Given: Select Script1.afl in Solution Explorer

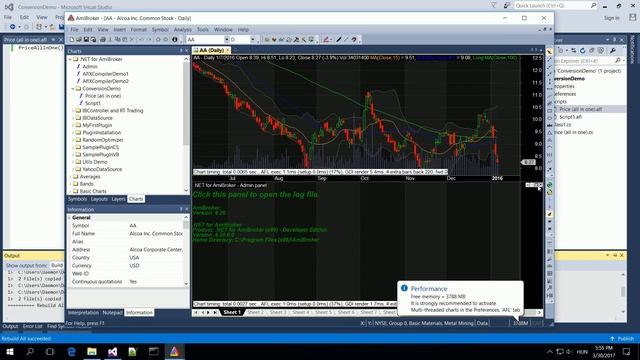Looking at the screenshot, I should pyautogui.click(x=570, y=117).
